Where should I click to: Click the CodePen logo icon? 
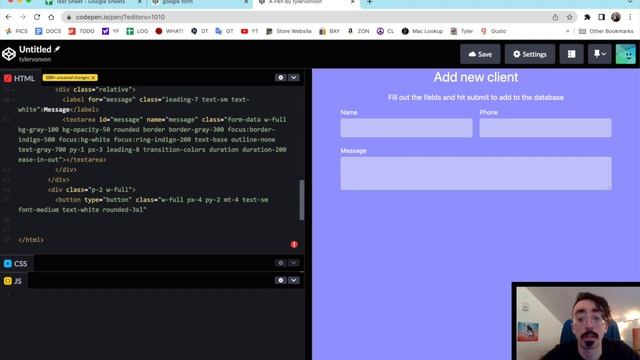pos(9,53)
